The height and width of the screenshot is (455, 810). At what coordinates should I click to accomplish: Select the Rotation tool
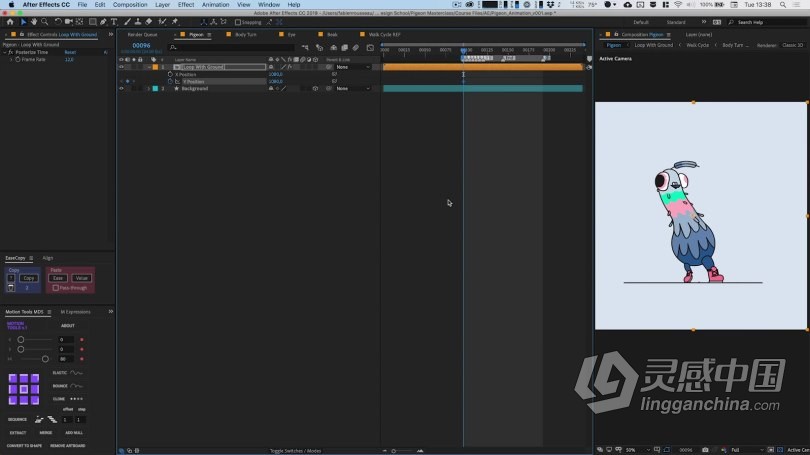[x=58, y=22]
